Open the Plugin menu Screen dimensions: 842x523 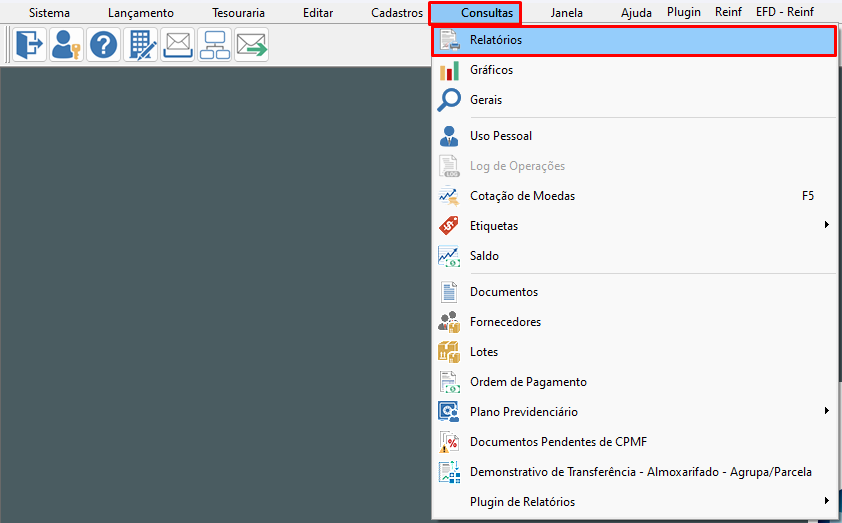click(684, 12)
